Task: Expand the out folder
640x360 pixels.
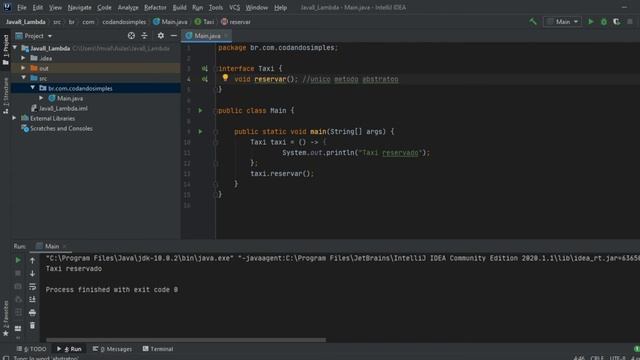Action: click(23, 68)
